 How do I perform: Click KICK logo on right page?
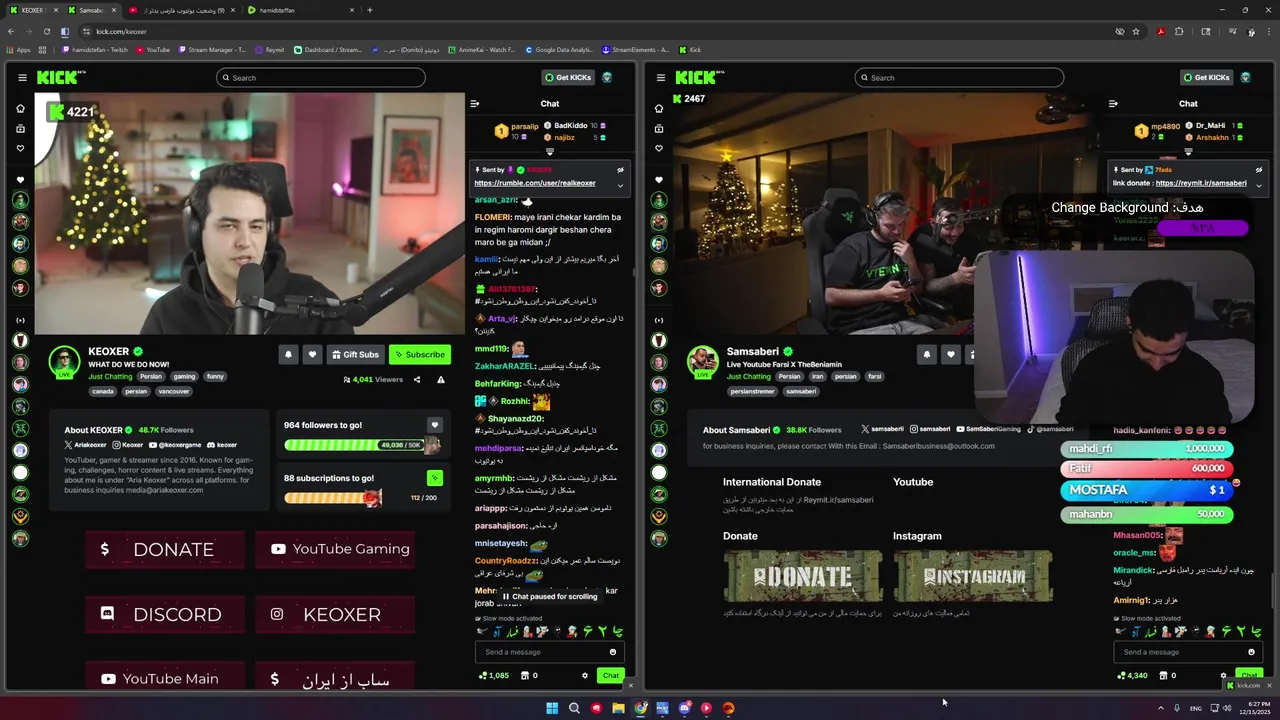[699, 77]
